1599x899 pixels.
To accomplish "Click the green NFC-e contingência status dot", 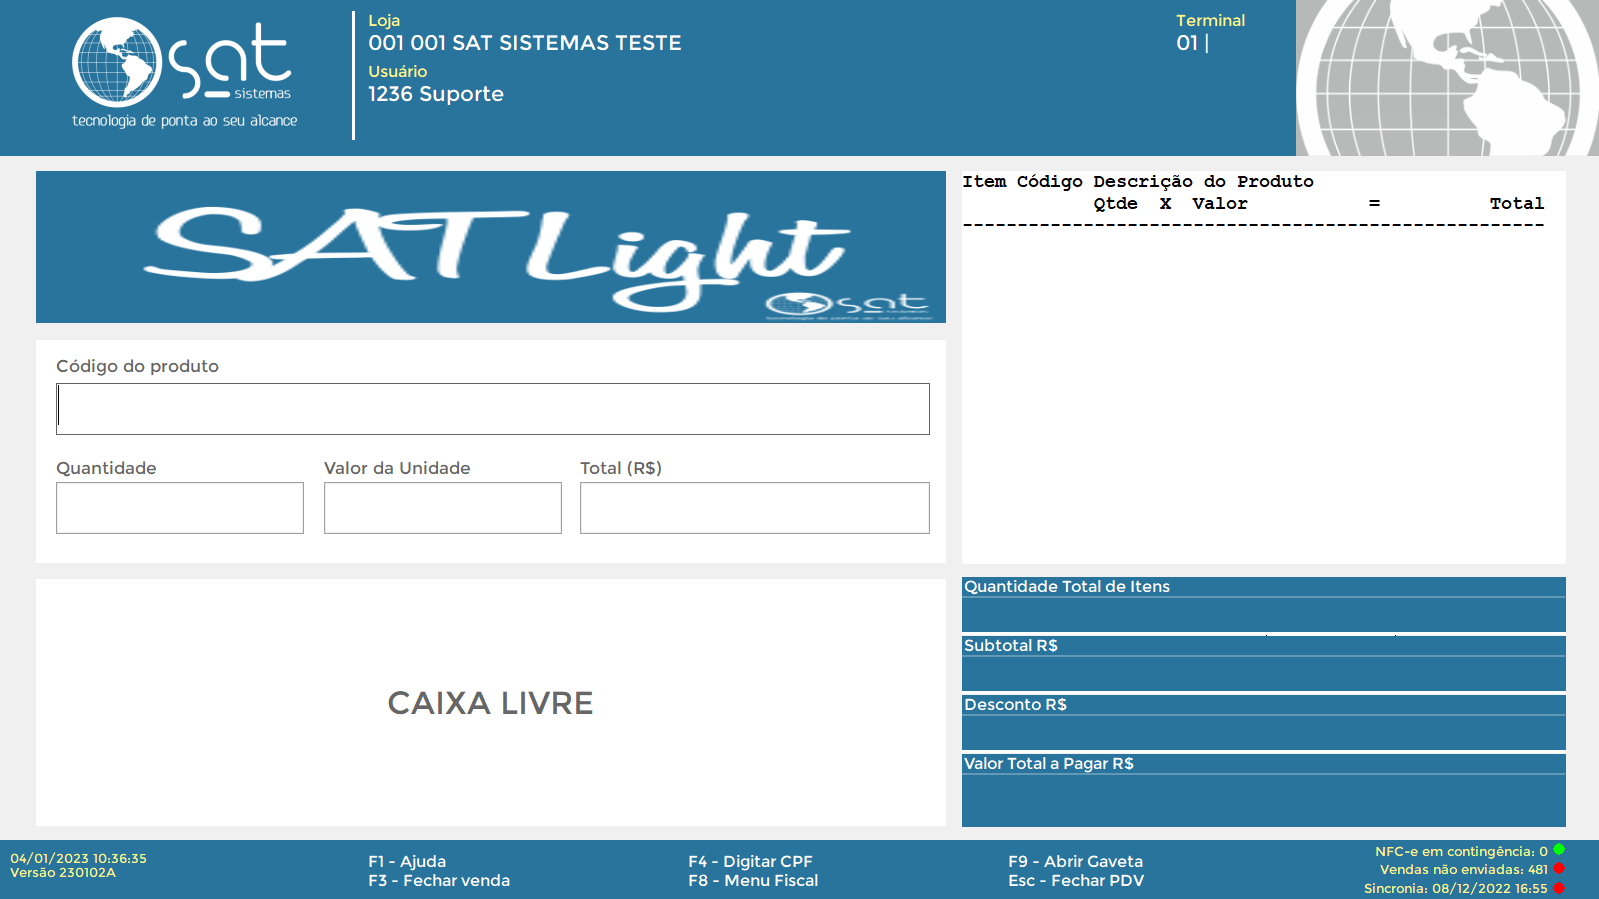I will (1559, 850).
